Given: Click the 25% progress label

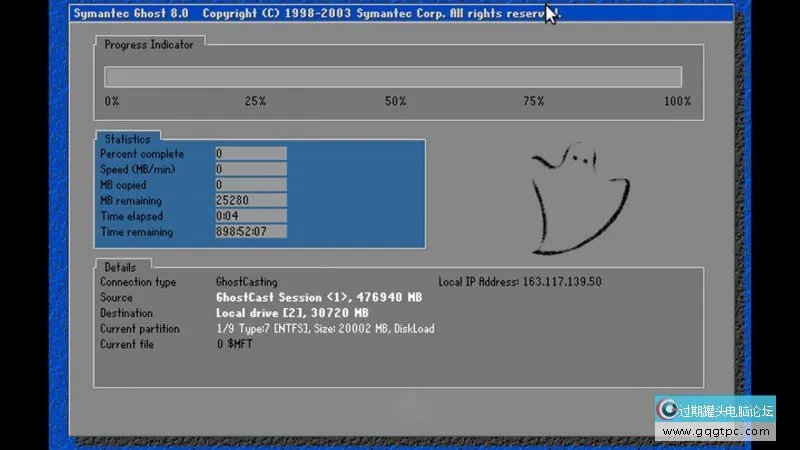Looking at the screenshot, I should tap(255, 101).
